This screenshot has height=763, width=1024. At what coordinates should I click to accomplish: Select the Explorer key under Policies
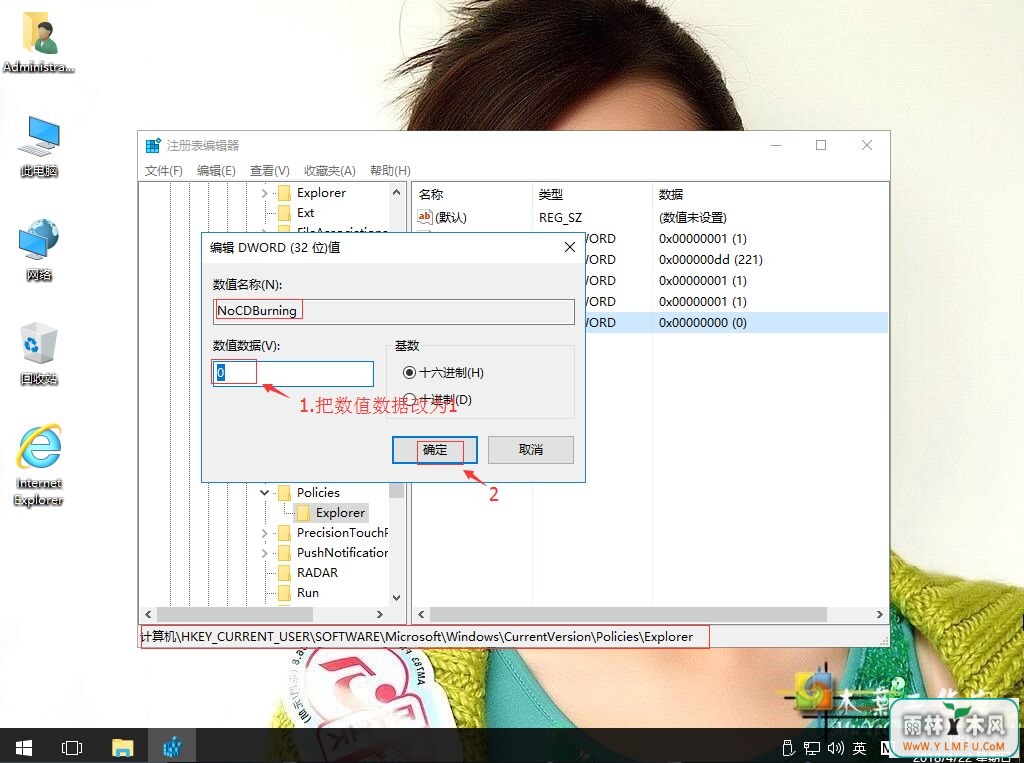tap(340, 513)
